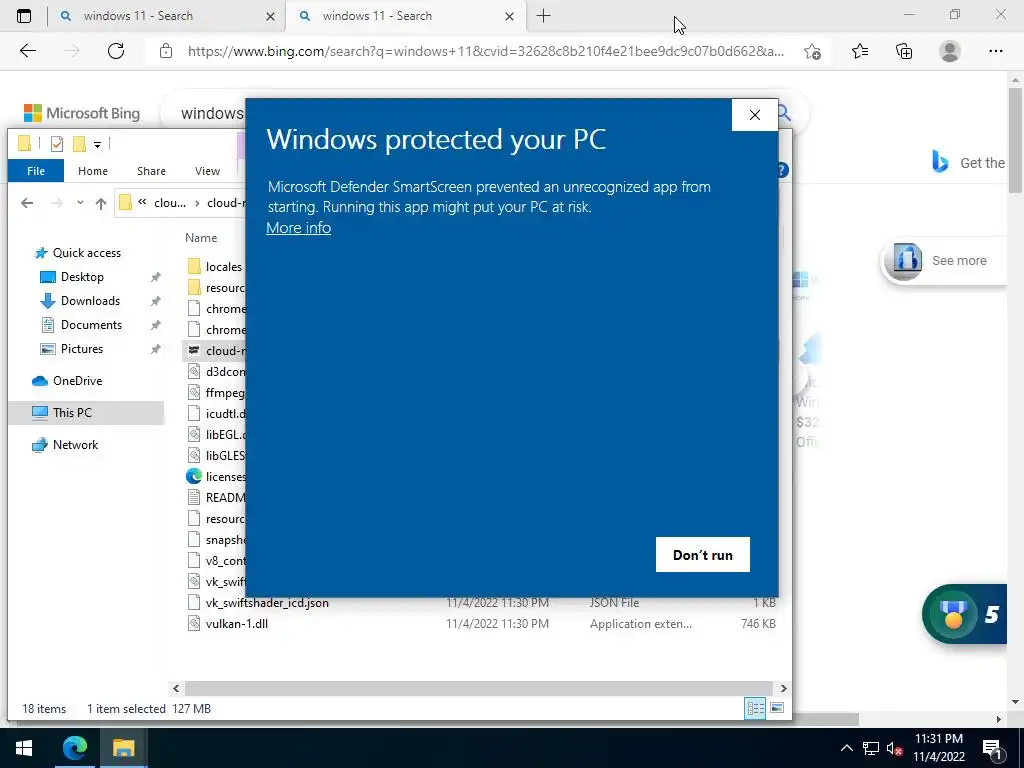Open the Share ribbon tab in File Explorer
Viewport: 1024px width, 768px height.
point(151,171)
